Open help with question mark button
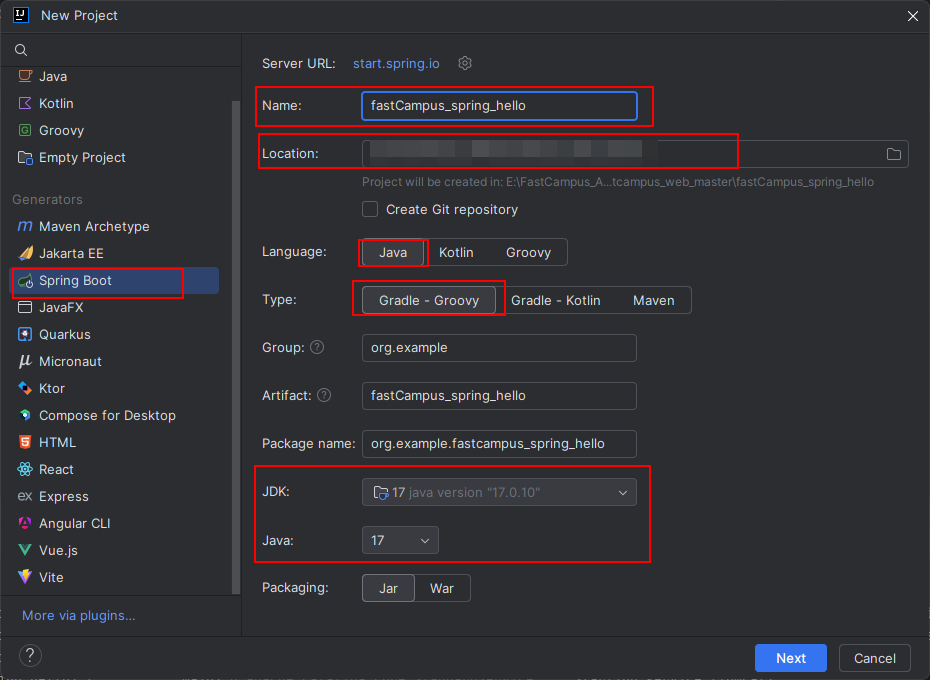The width and height of the screenshot is (930, 680). [x=30, y=656]
